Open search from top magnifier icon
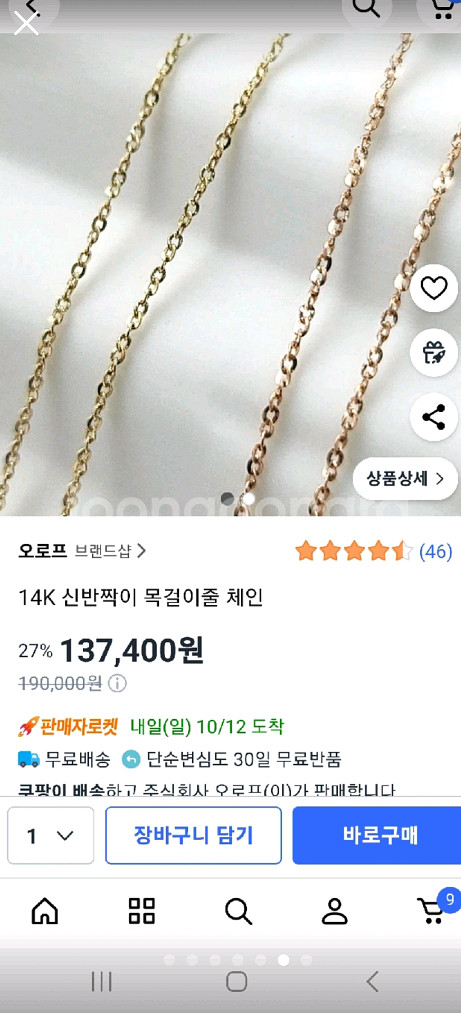This screenshot has width=461, height=1024. 367,8
